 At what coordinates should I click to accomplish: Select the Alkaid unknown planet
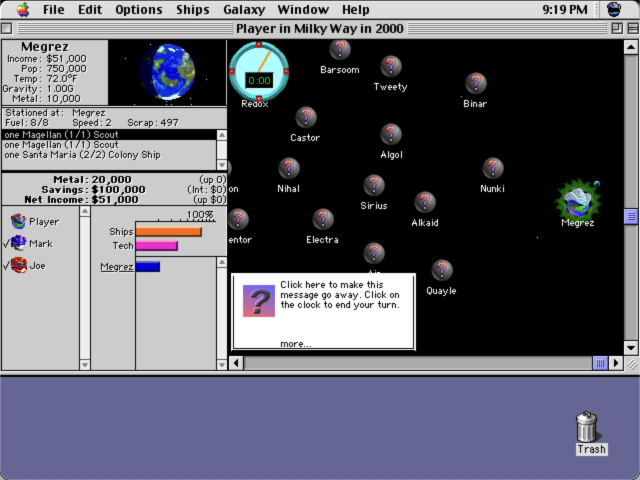pyautogui.click(x=424, y=202)
